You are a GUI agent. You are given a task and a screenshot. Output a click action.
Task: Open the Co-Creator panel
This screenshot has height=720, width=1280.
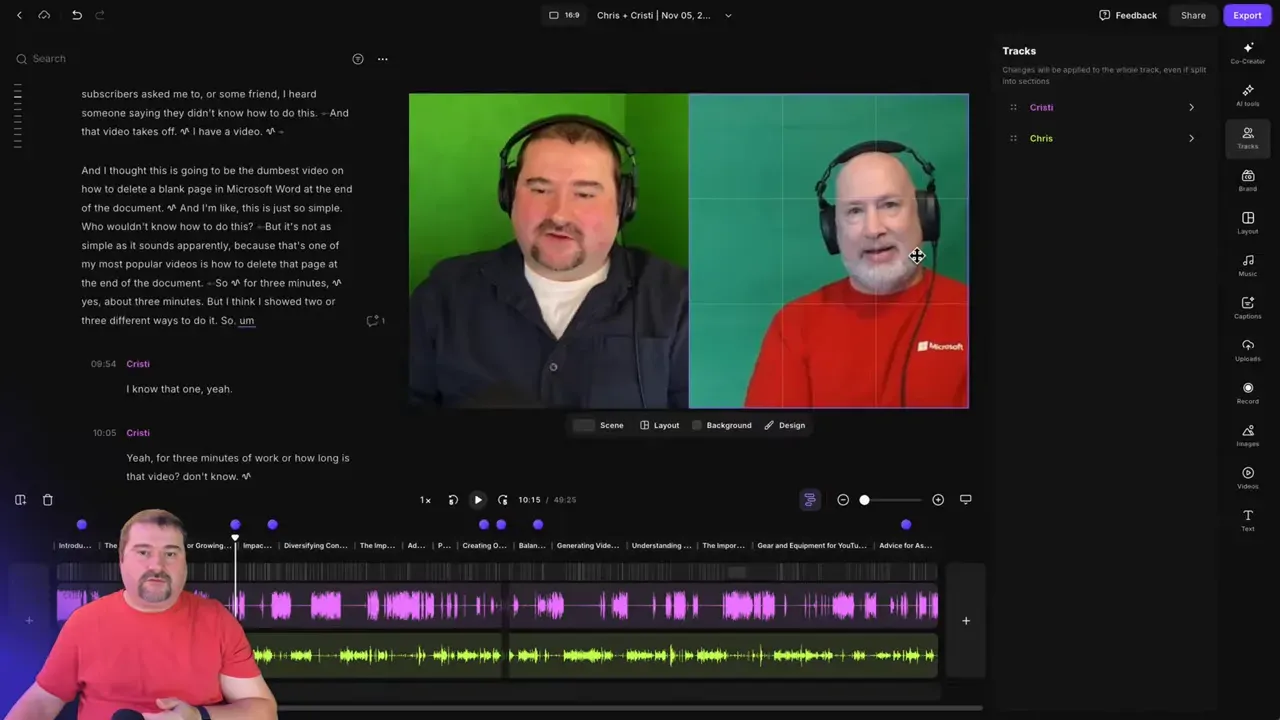[1248, 53]
